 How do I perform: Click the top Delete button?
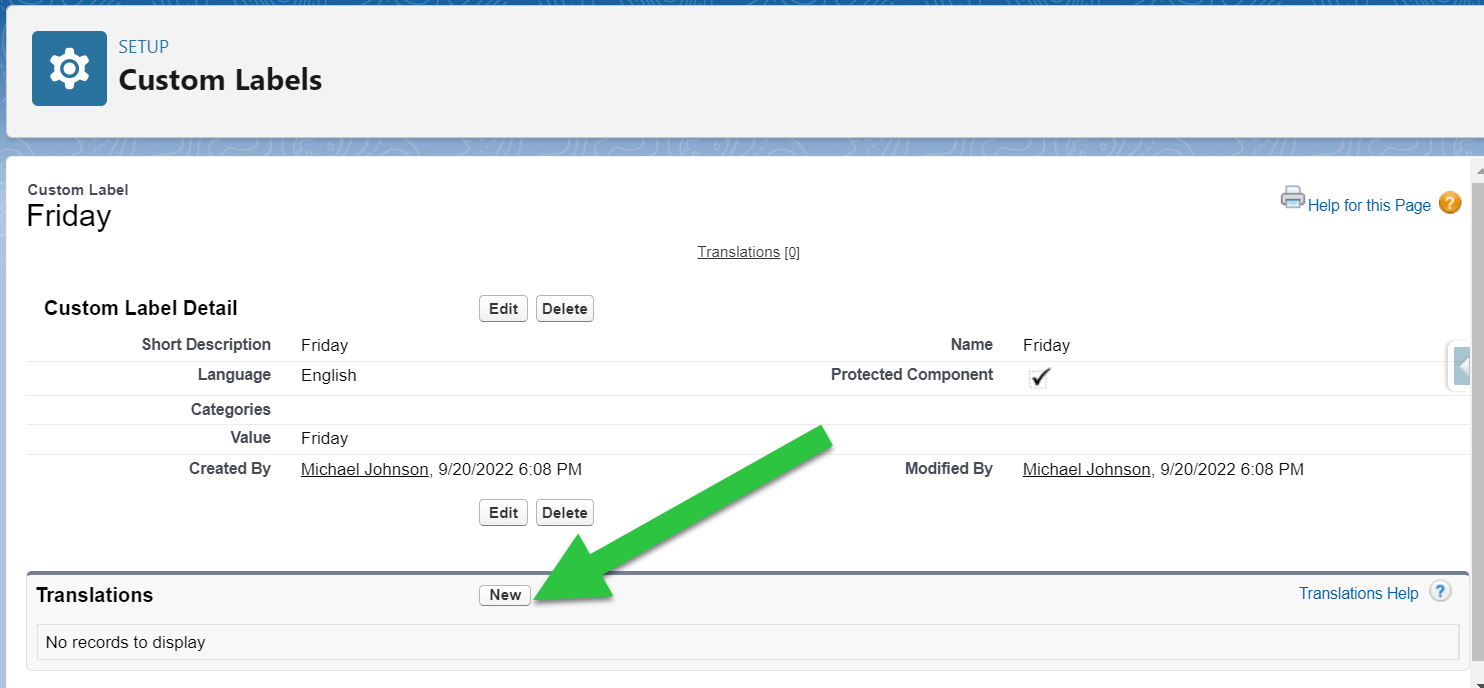coord(564,308)
